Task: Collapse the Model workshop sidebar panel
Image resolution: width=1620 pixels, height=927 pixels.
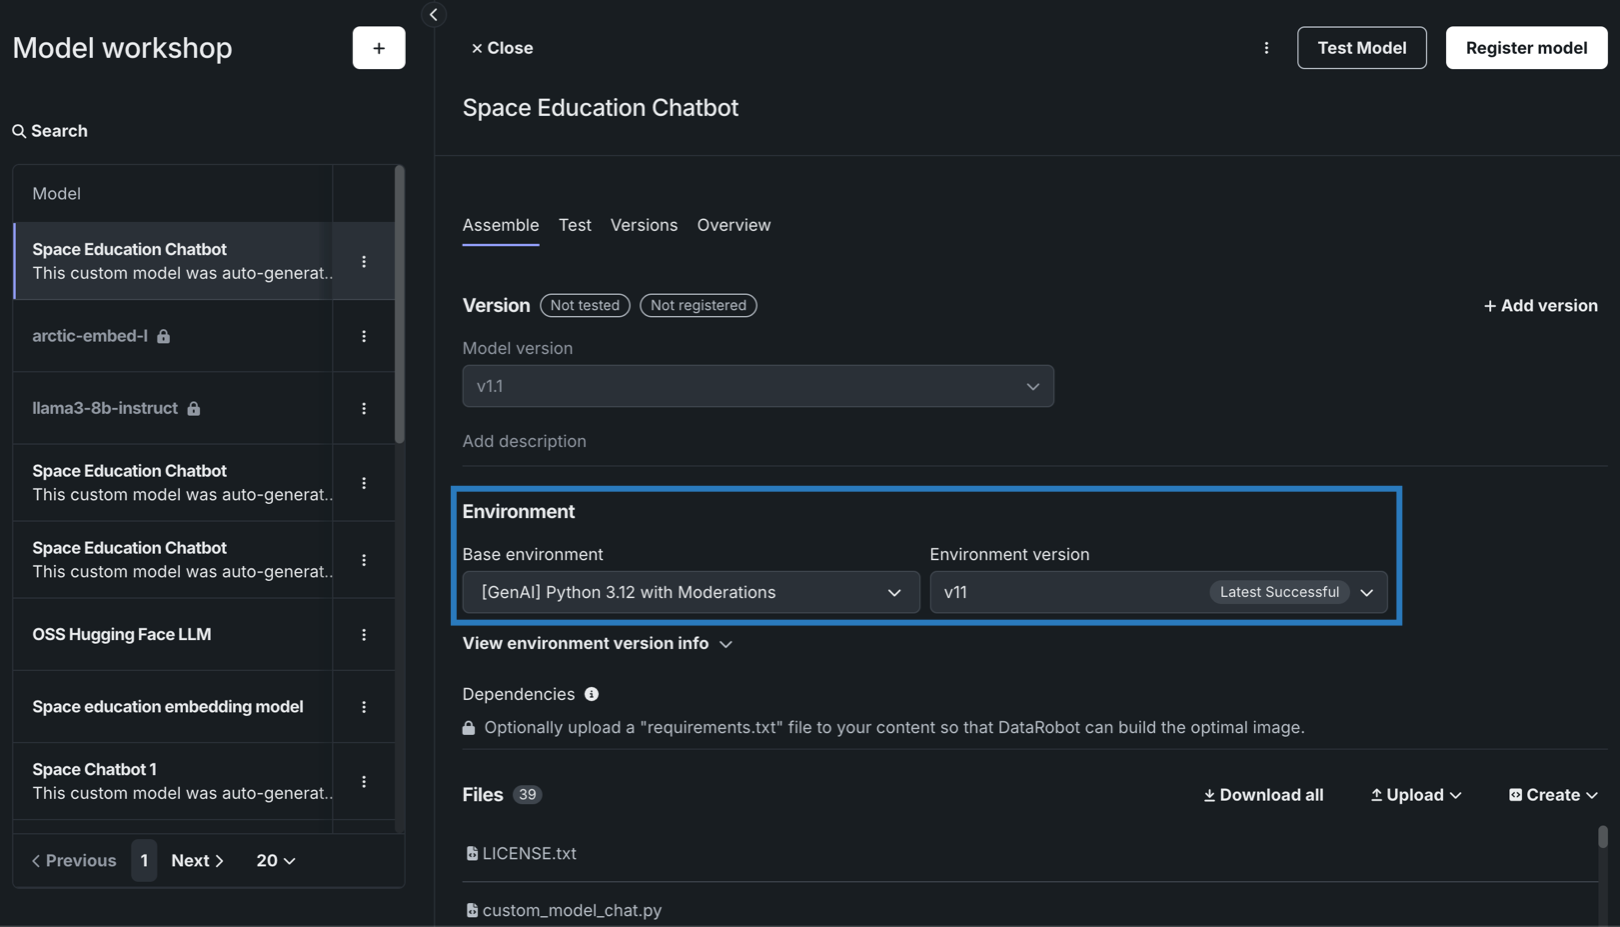Action: [x=433, y=15]
